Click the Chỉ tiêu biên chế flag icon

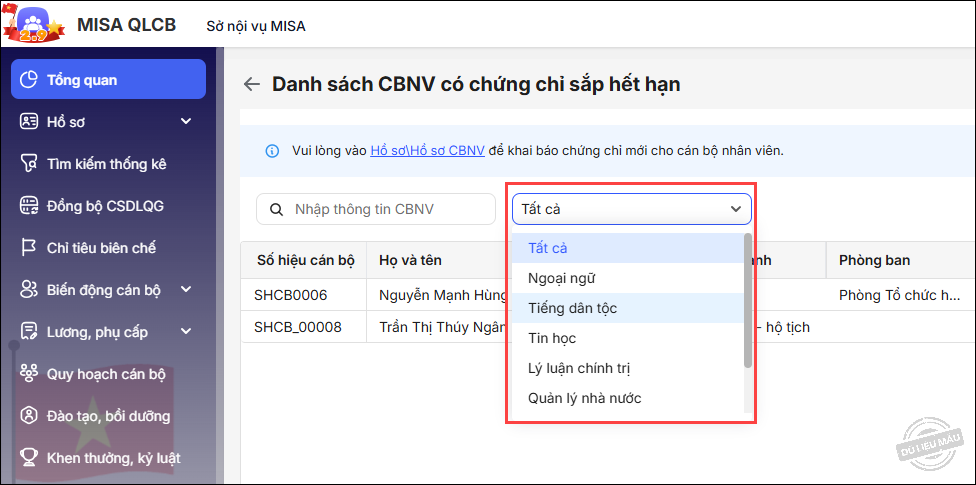[29, 248]
